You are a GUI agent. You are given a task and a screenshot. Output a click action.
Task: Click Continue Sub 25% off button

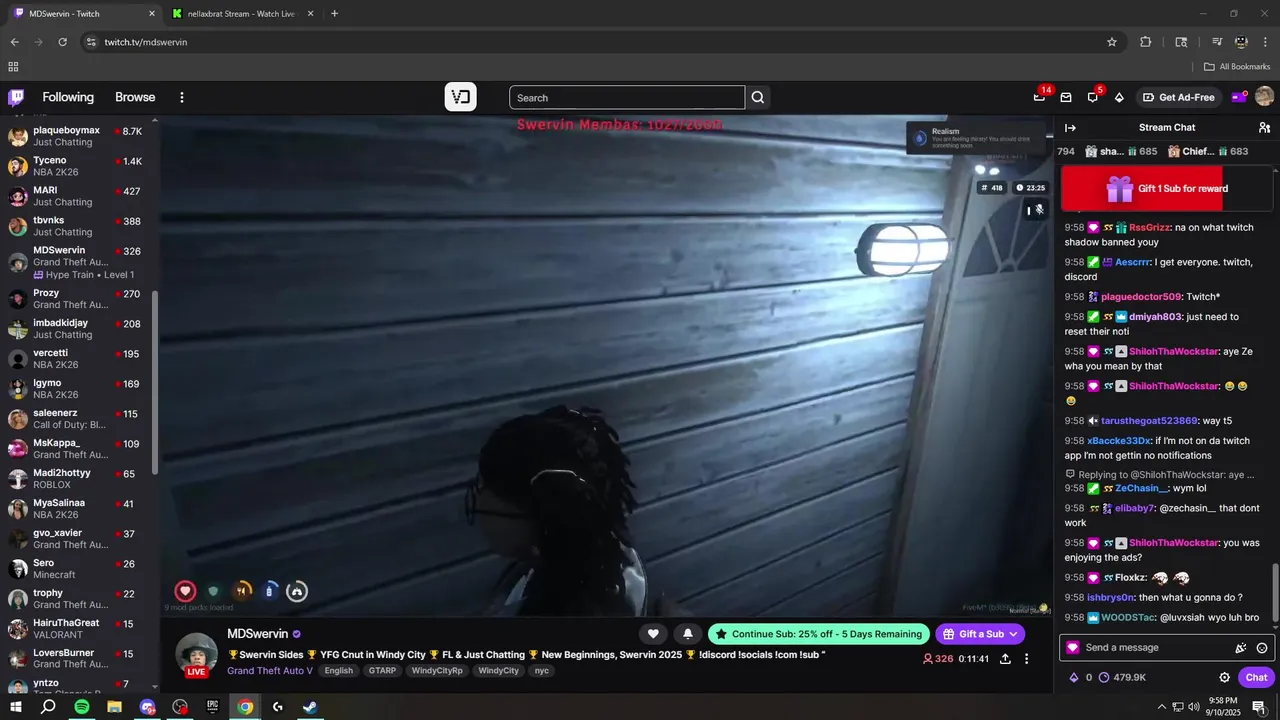tap(819, 634)
